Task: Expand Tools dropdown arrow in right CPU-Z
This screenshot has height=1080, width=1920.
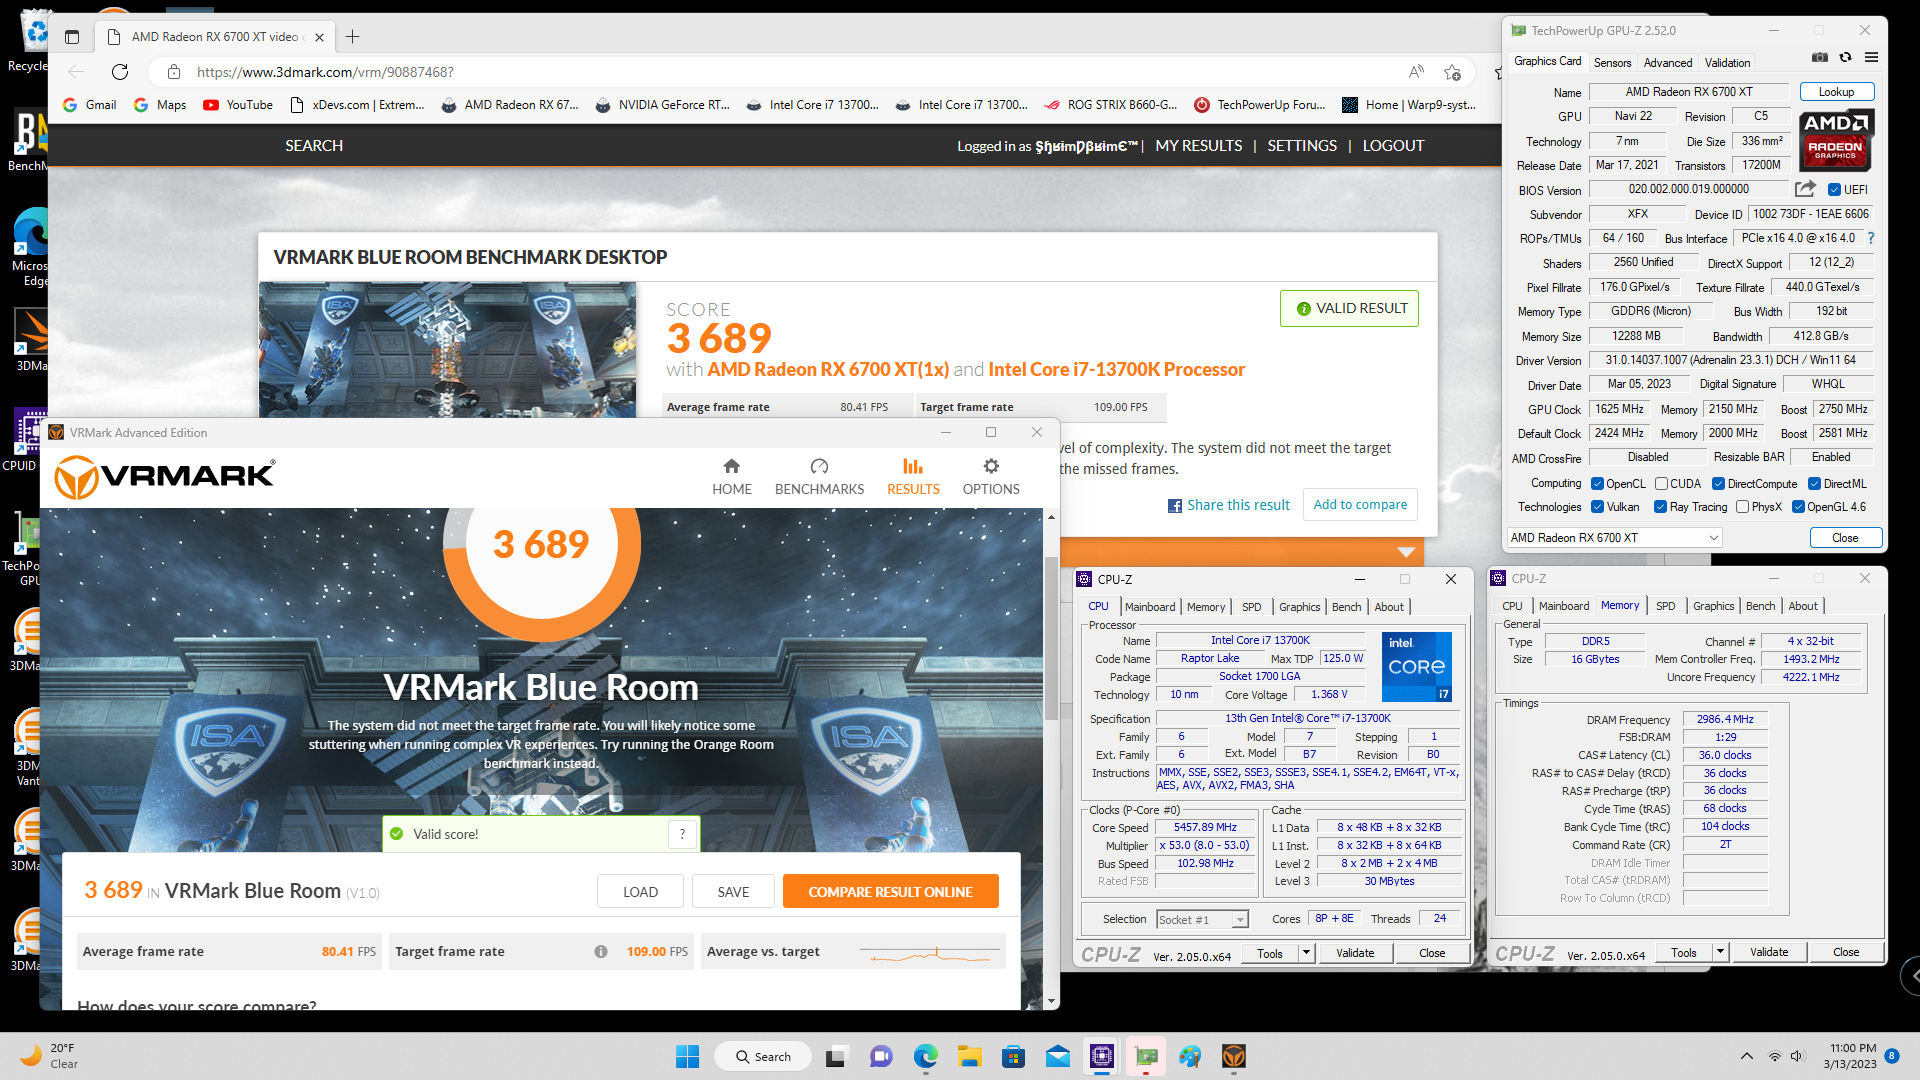Action: coord(1720,952)
